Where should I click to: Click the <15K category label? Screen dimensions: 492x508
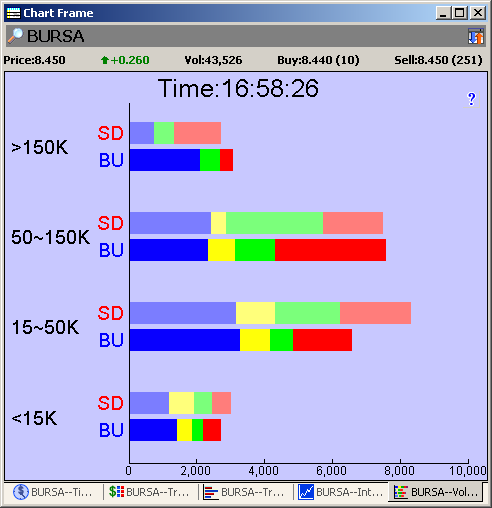click(x=34, y=418)
